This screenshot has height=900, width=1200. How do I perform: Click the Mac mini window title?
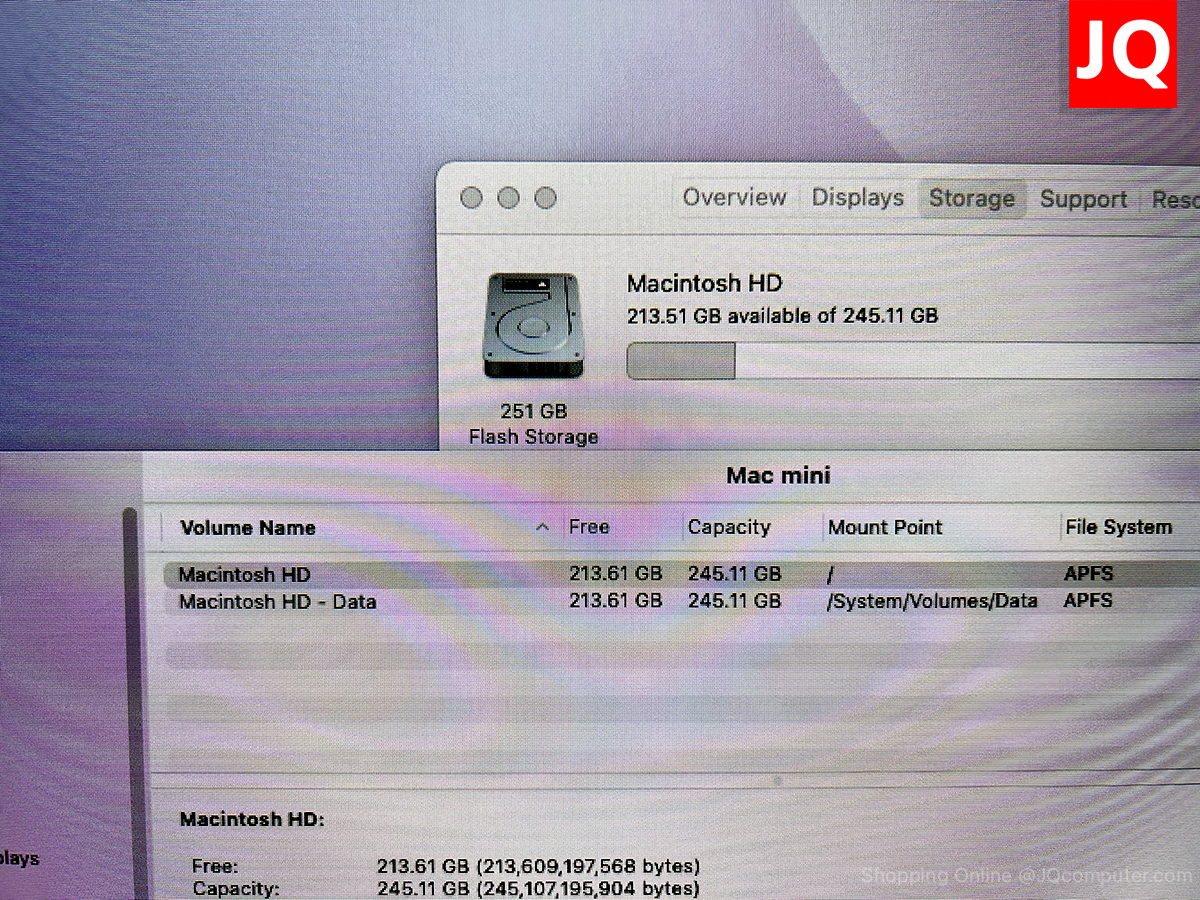778,476
